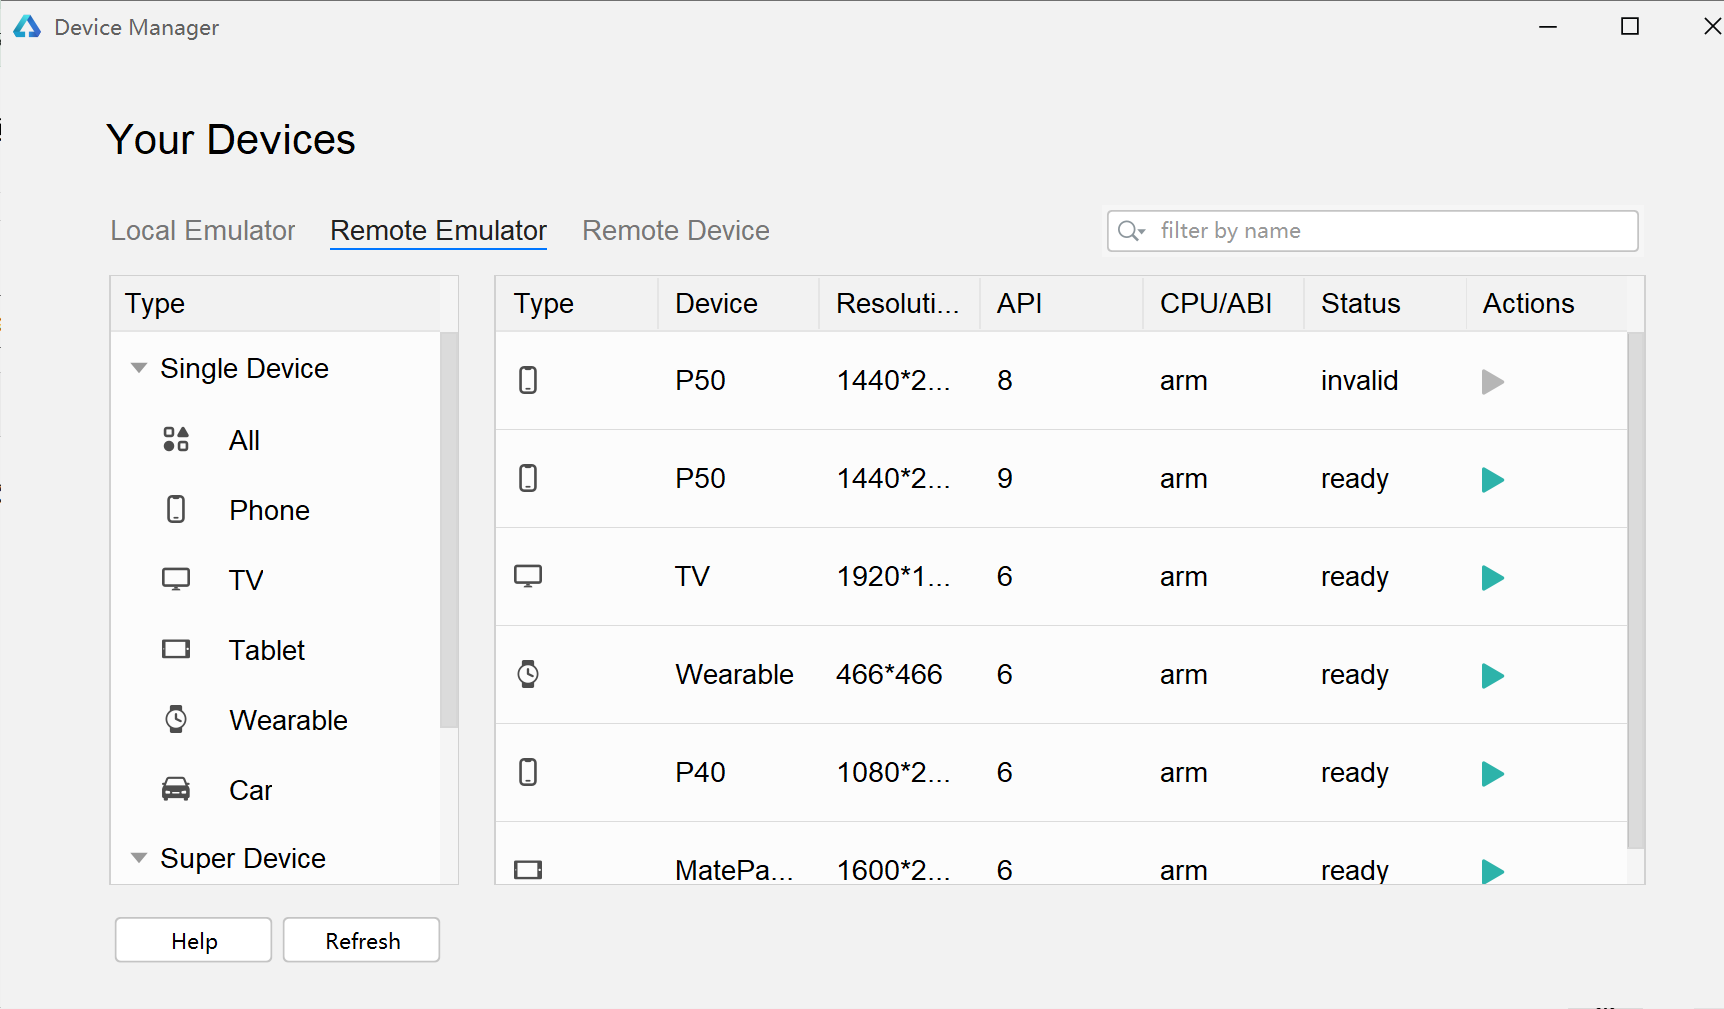Image resolution: width=1724 pixels, height=1009 pixels.
Task: Click the Help button
Action: pyautogui.click(x=193, y=940)
